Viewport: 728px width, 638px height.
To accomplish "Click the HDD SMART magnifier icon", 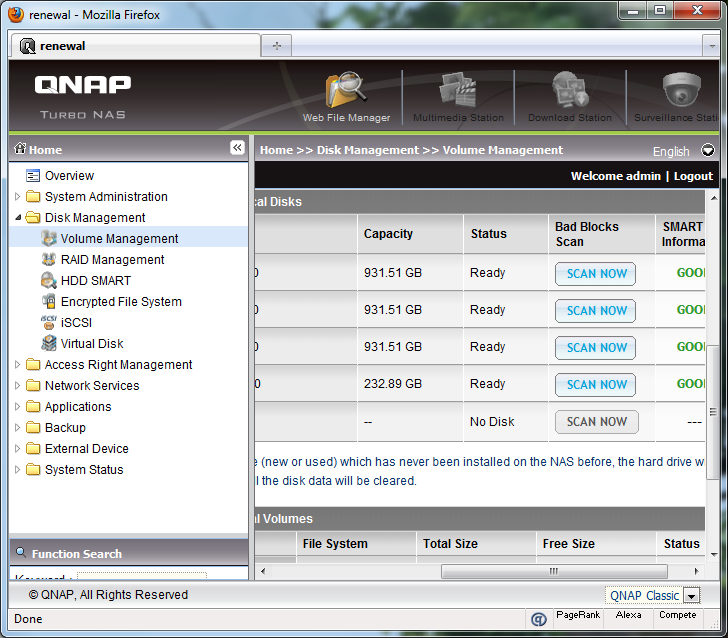I will (49, 281).
